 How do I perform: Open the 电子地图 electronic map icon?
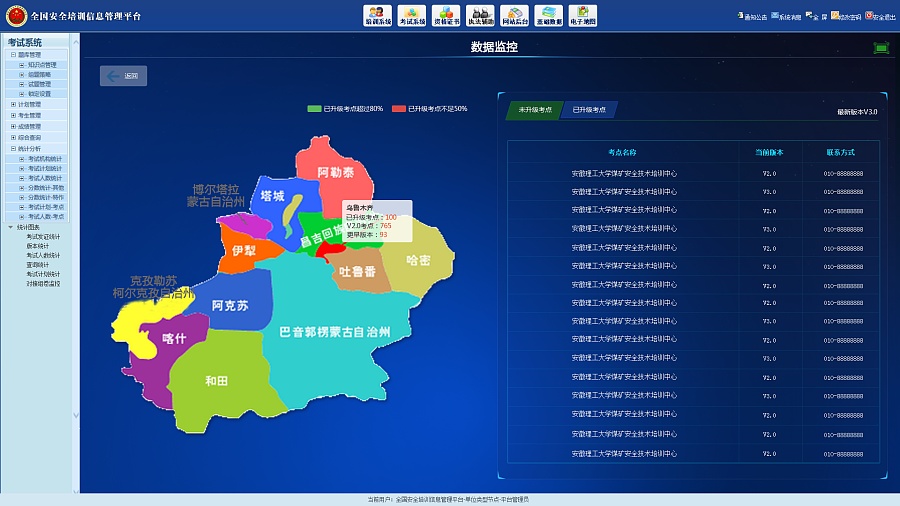[x=583, y=15]
